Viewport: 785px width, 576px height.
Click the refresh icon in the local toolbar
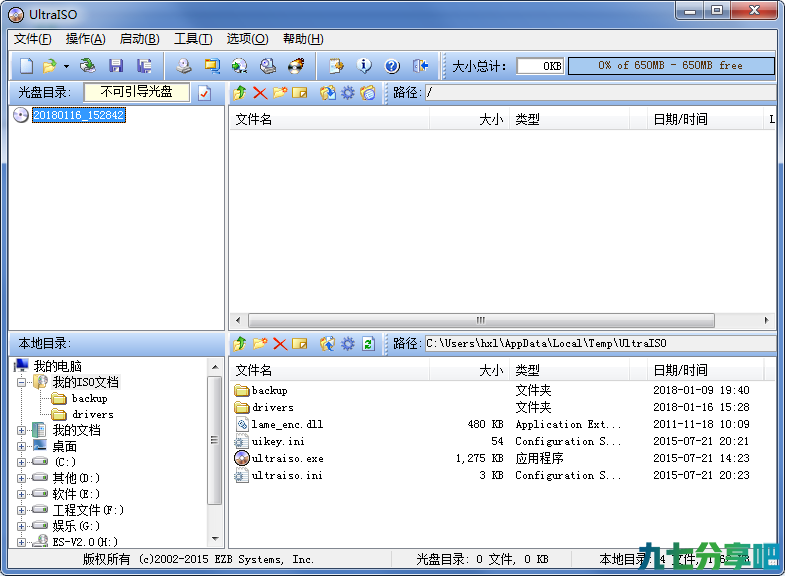(368, 344)
